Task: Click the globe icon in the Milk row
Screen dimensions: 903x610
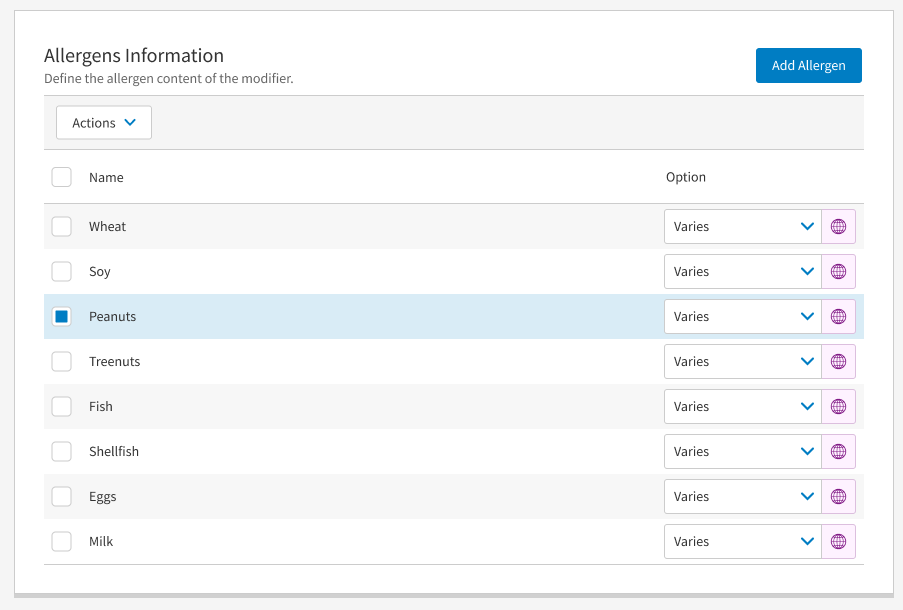Action: pos(839,541)
